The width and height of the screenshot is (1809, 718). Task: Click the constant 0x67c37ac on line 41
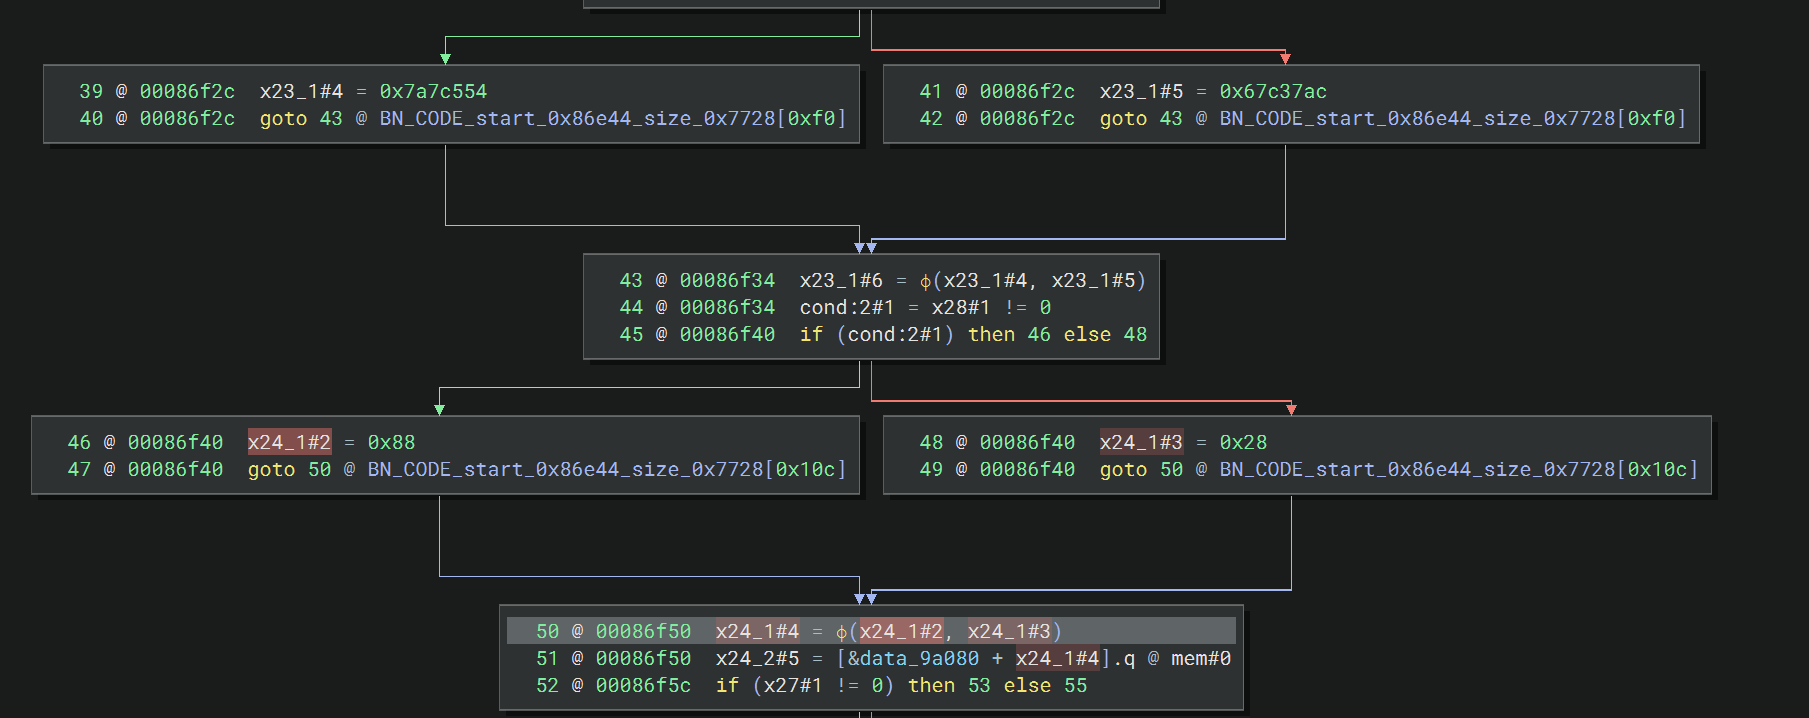tap(1273, 91)
